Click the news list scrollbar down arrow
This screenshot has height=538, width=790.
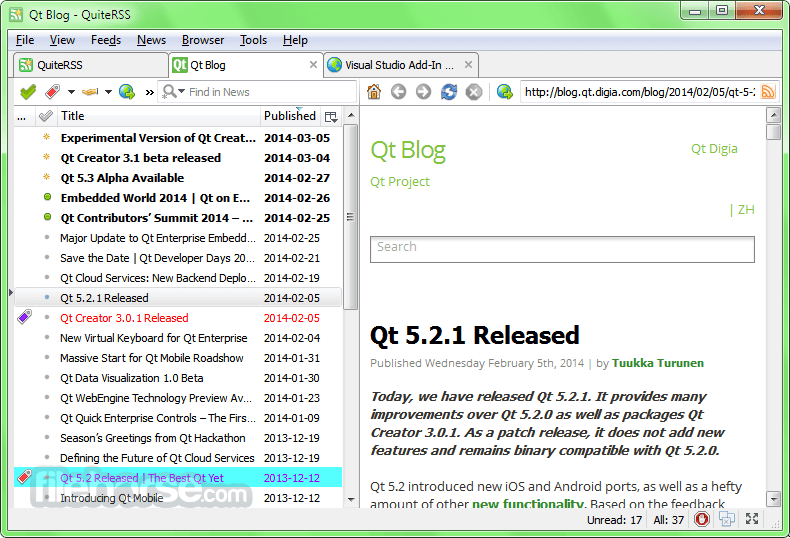point(351,499)
